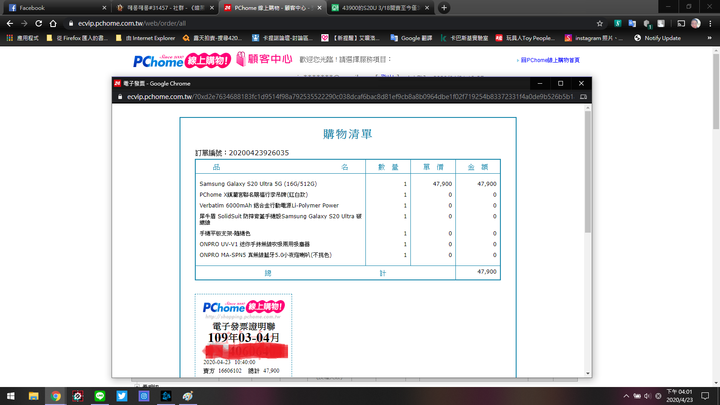The image size is (720, 405).
Task: Click the total amount 47,900 in 總計 row
Action: 487,272
